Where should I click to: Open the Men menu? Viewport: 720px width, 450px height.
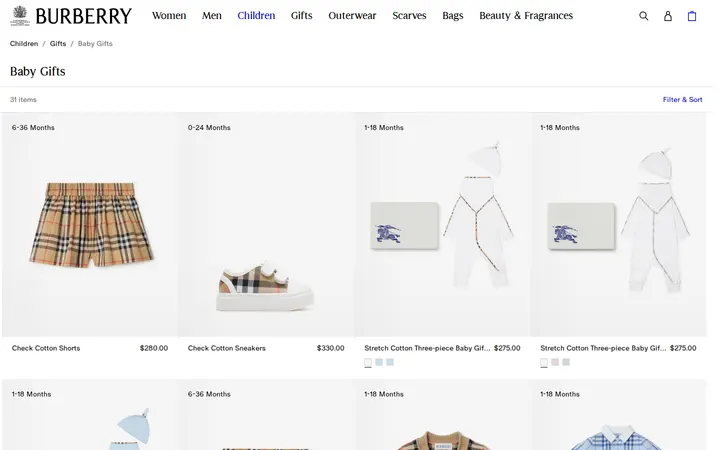click(x=212, y=16)
